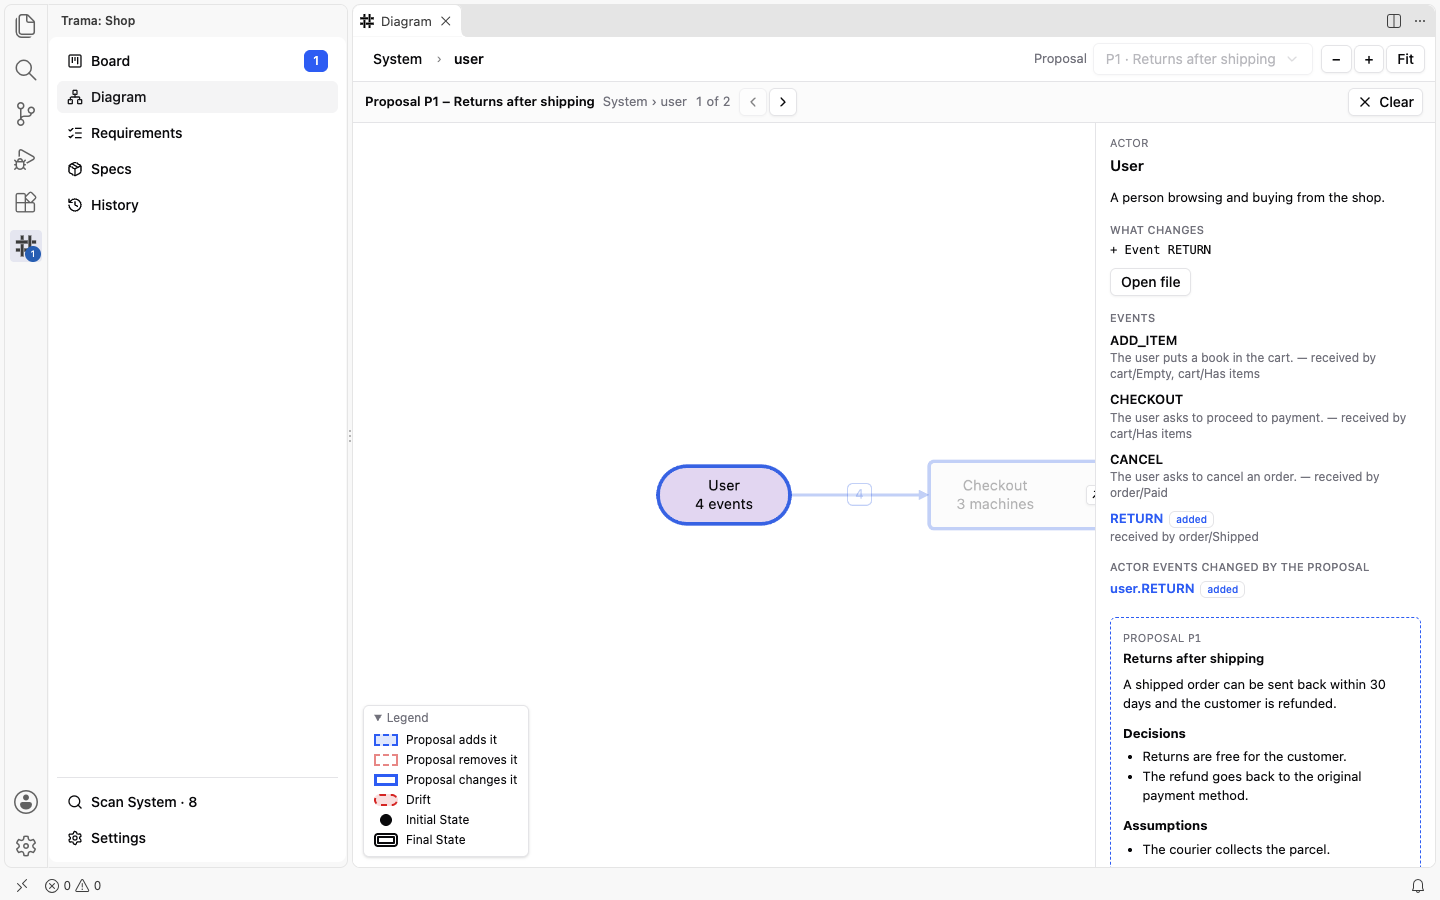Navigate to System in the breadcrumb
The height and width of the screenshot is (900, 1440).
point(397,59)
